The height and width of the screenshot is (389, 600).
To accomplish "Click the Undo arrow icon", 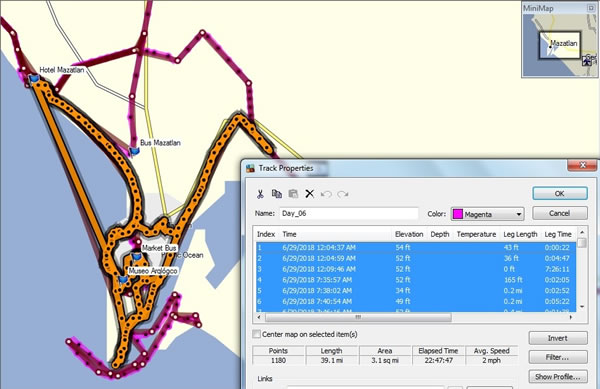I will coord(326,194).
